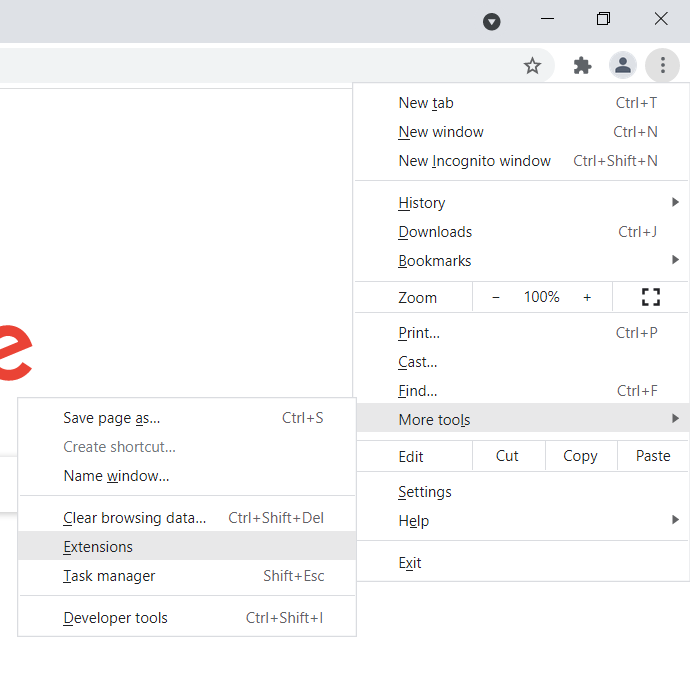The width and height of the screenshot is (690, 685).
Task: Toggle fullscreen mode icon in Zoom row
Action: click(651, 297)
